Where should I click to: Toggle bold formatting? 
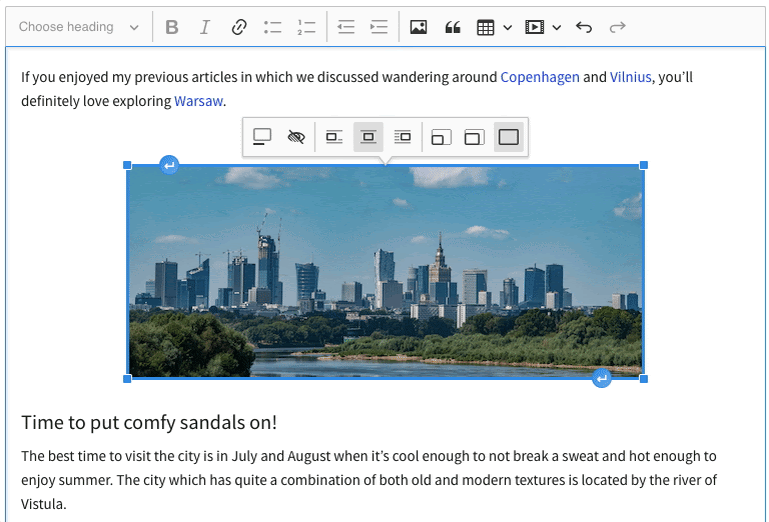pos(172,27)
